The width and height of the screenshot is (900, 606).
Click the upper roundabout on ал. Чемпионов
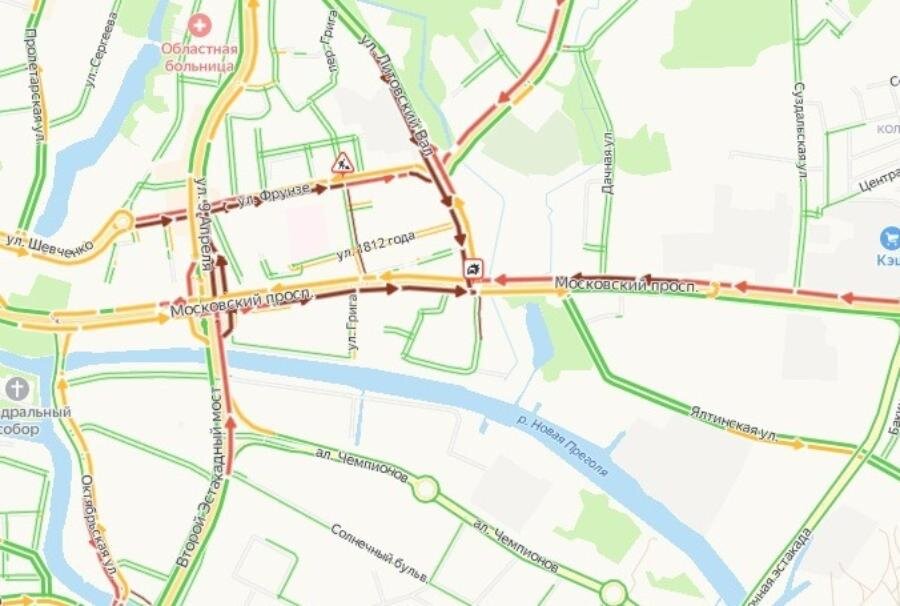426,490
